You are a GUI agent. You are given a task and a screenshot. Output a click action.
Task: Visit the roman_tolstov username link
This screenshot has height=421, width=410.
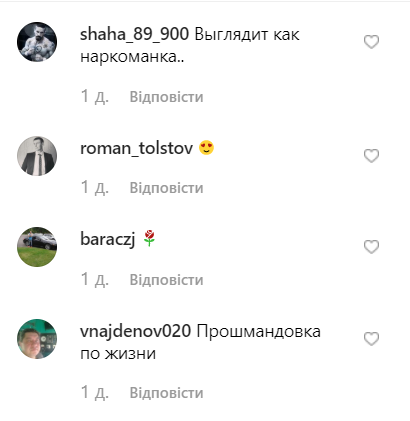tap(137, 148)
